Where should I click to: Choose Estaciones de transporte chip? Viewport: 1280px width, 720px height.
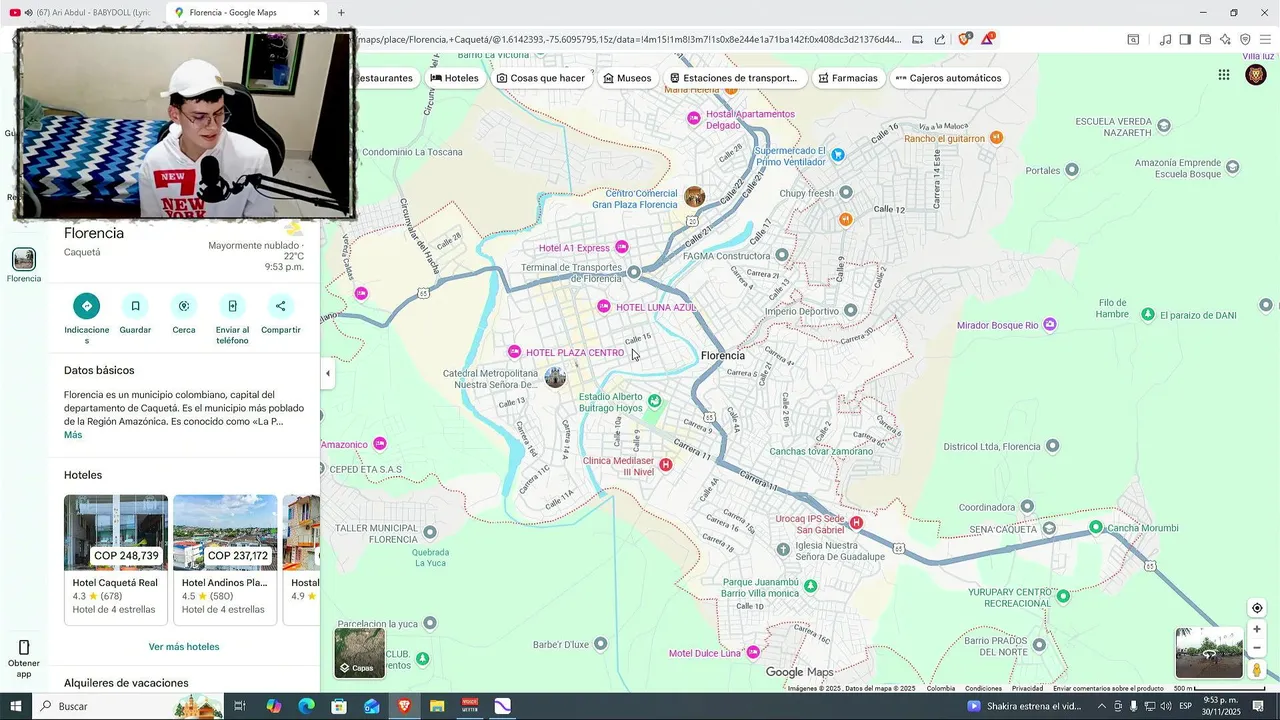click(x=734, y=78)
